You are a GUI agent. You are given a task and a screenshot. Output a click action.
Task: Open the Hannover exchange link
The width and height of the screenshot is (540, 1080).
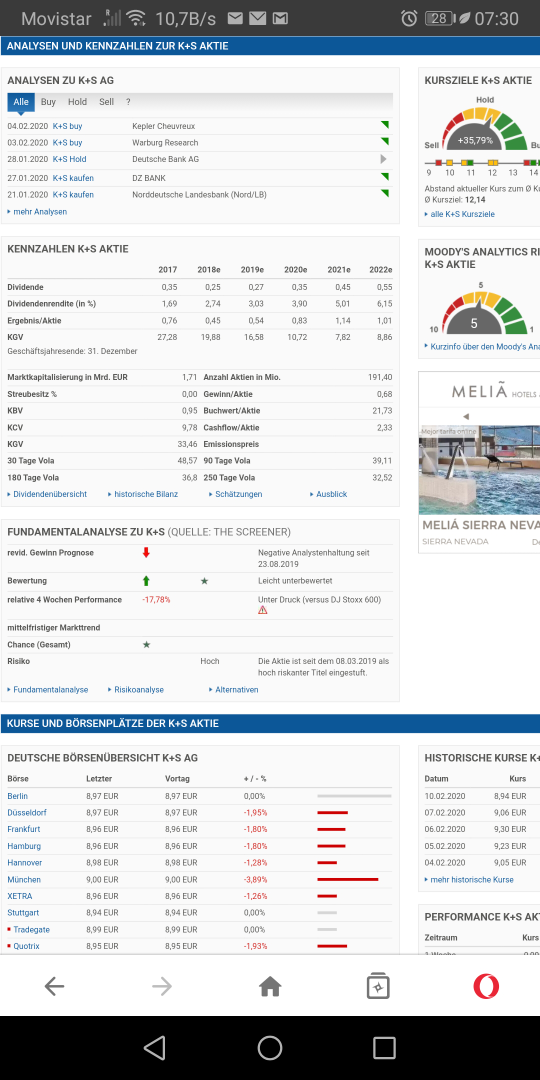(25, 862)
